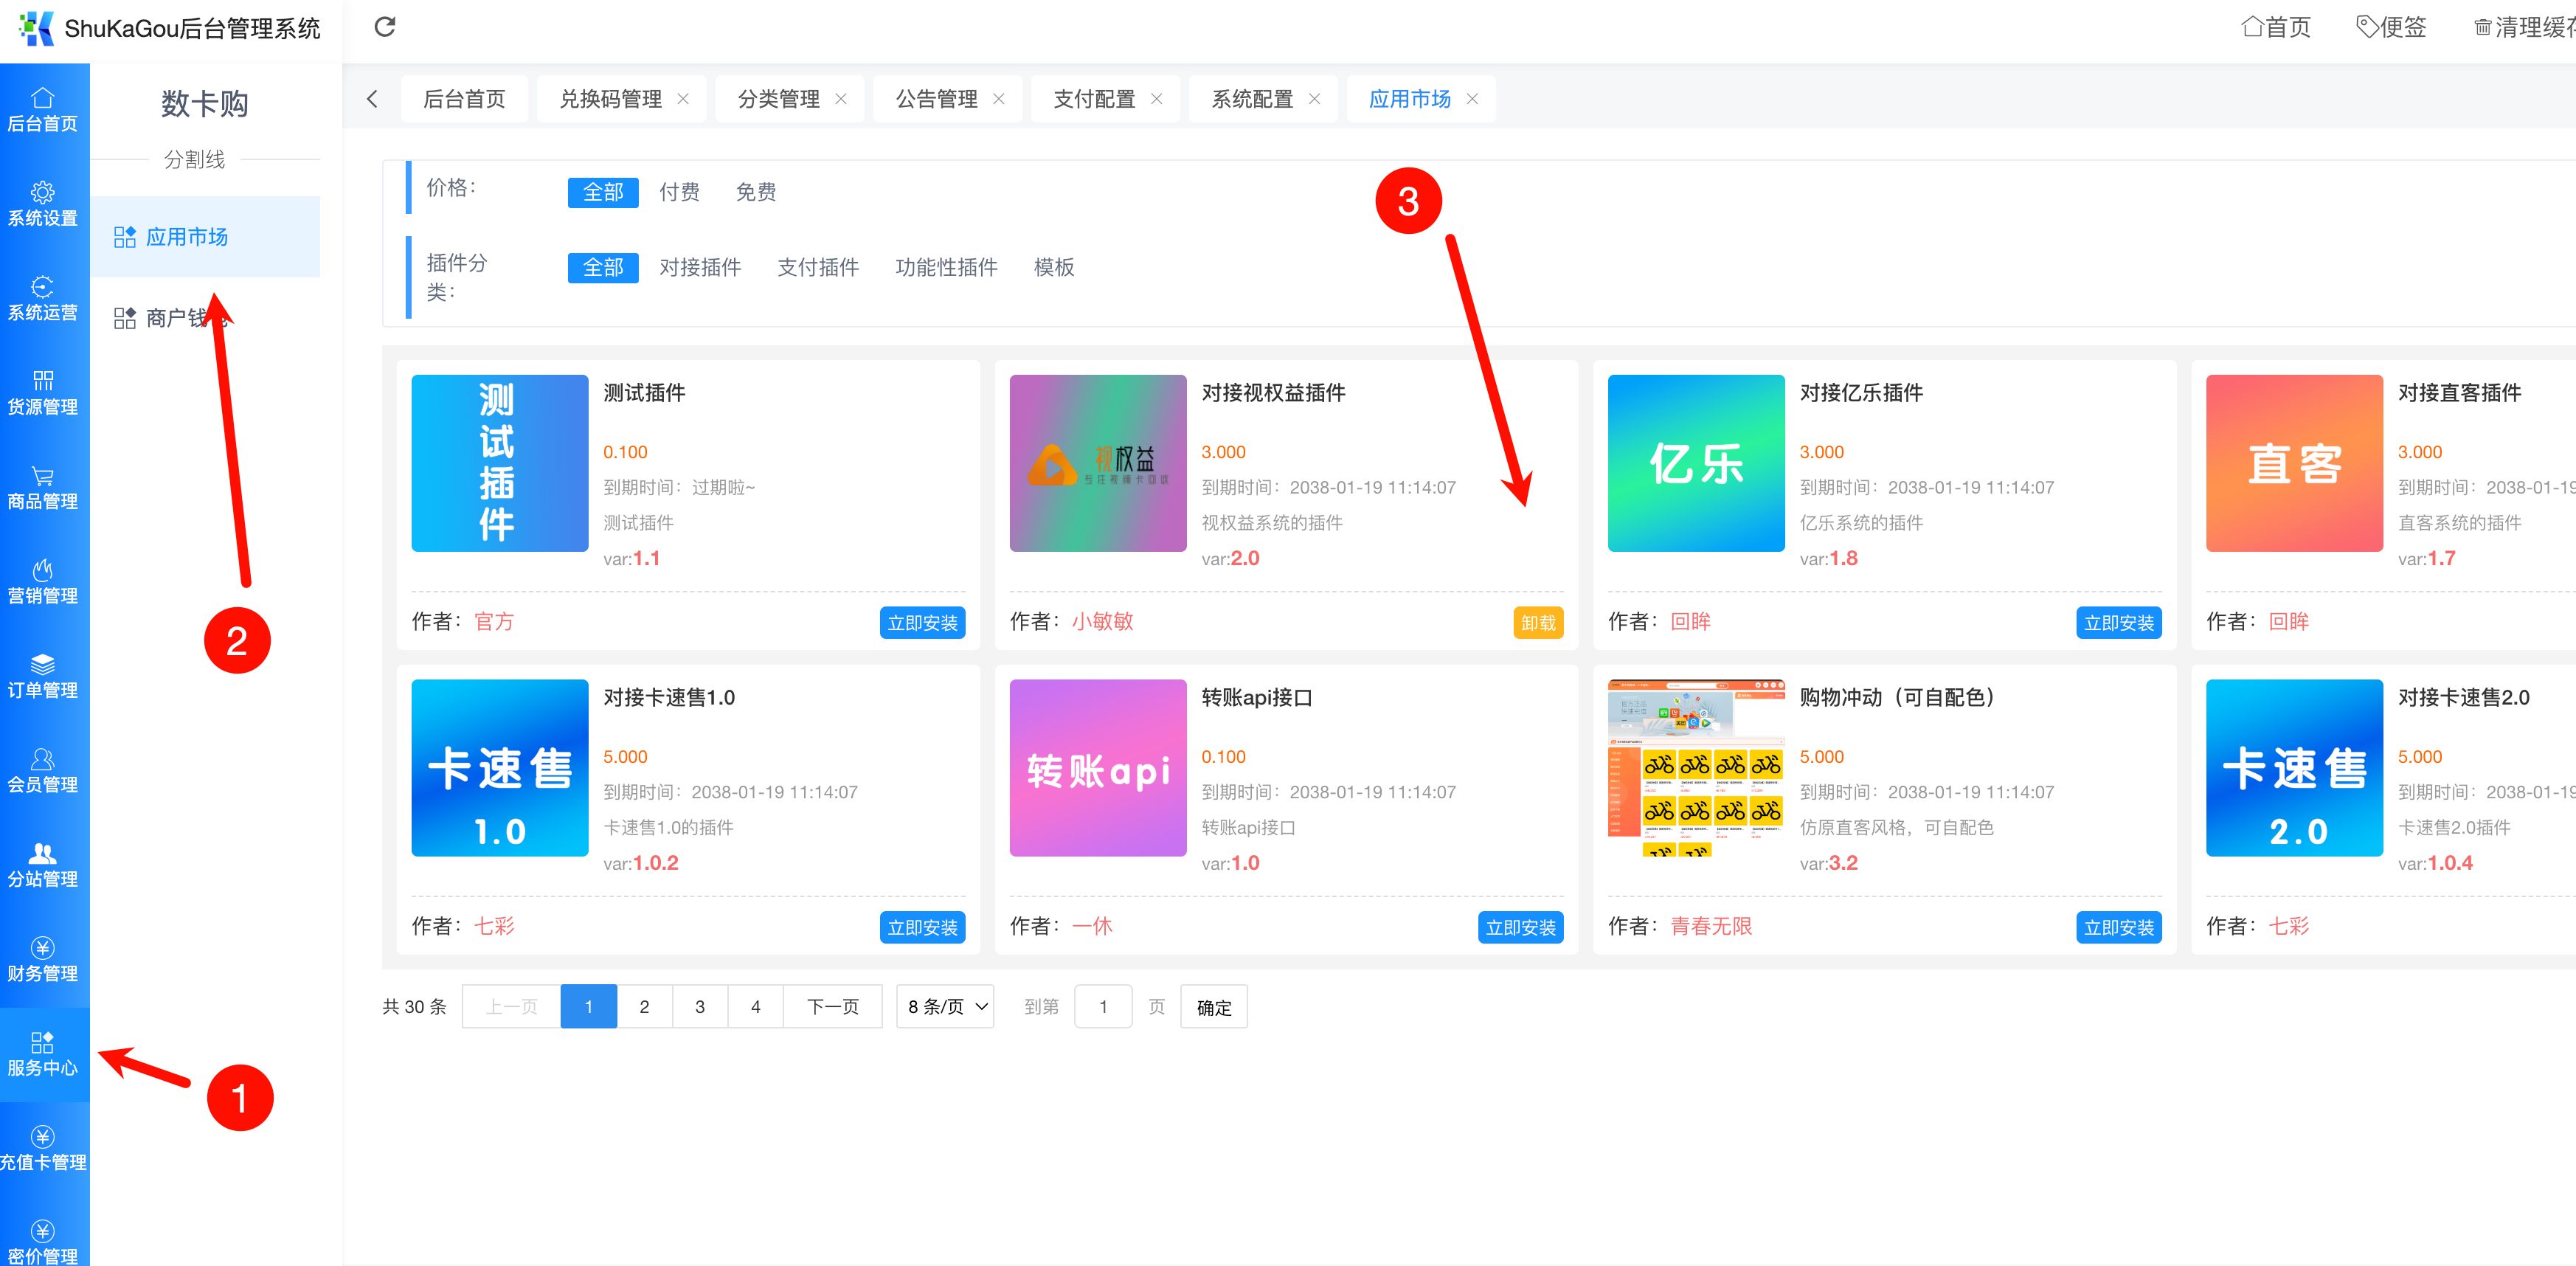Click 清理缓存 in the top bar
2576x1266 pixels.
(2520, 27)
